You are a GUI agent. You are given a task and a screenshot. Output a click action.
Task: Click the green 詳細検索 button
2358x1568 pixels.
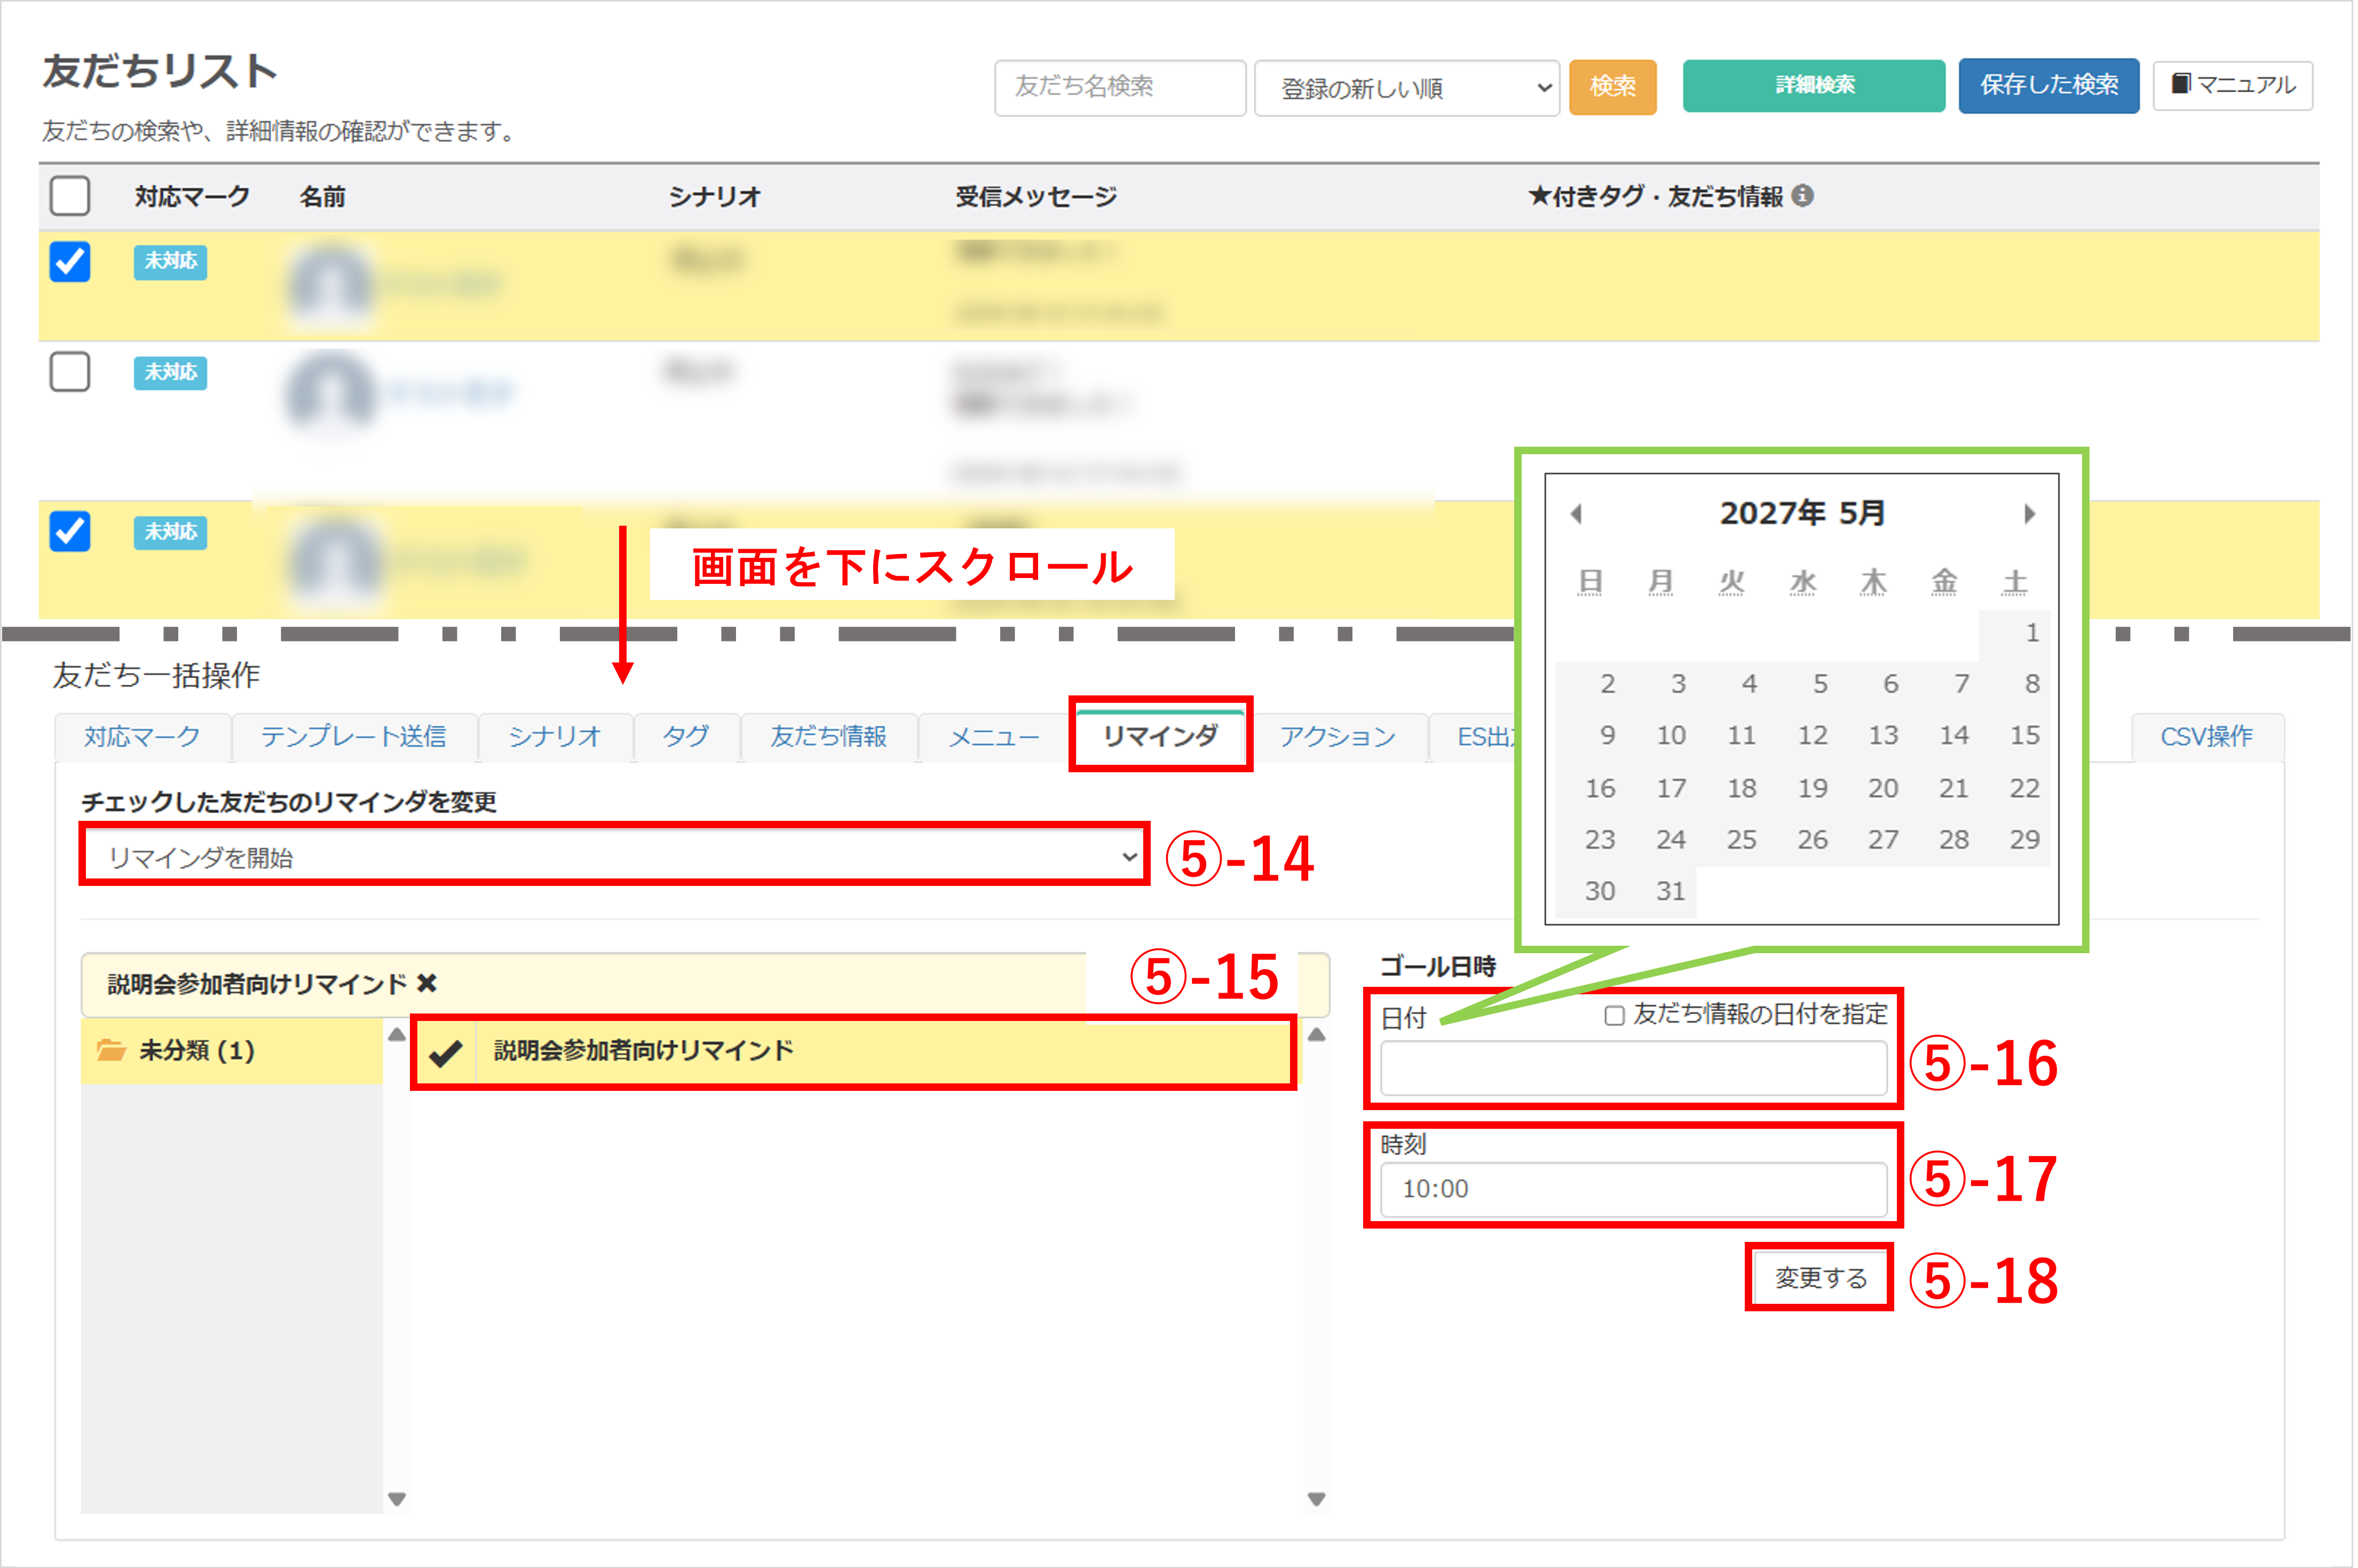(x=1814, y=85)
